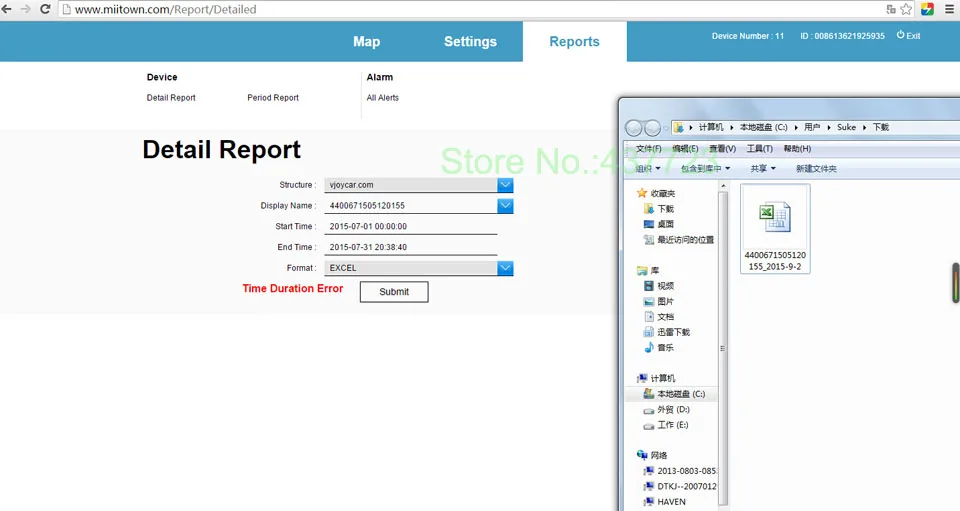This screenshot has height=511, width=960.
Task: Select the Excel file 4400671505120155_2015-9-2
Action: [x=775, y=229]
